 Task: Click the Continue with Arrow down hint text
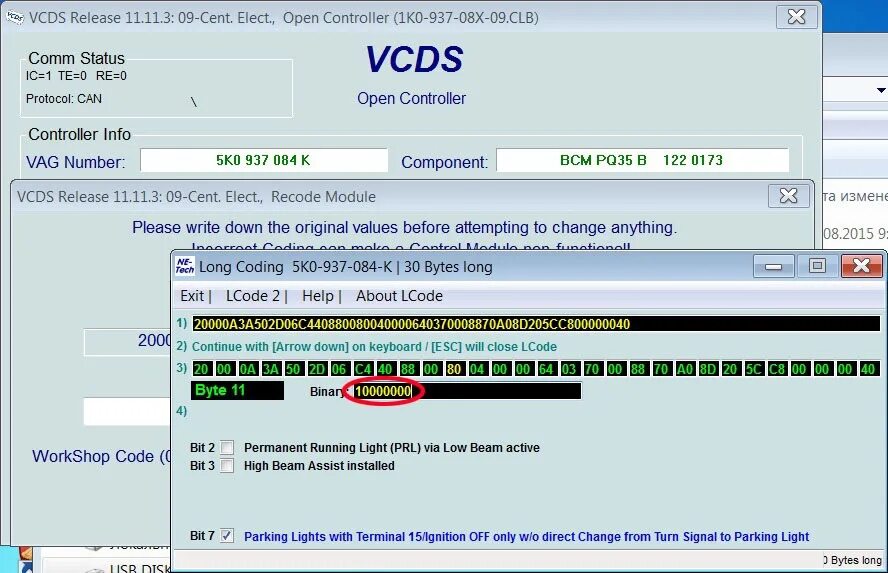point(374,347)
